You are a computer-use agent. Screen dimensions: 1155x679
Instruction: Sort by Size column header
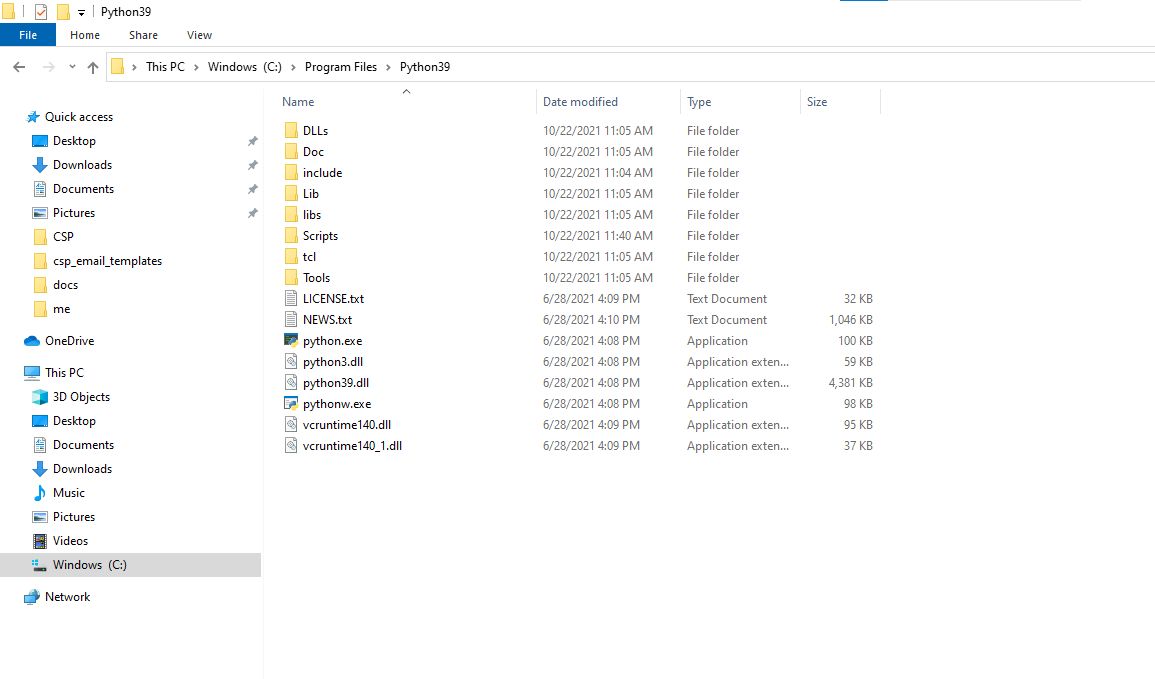tap(817, 102)
